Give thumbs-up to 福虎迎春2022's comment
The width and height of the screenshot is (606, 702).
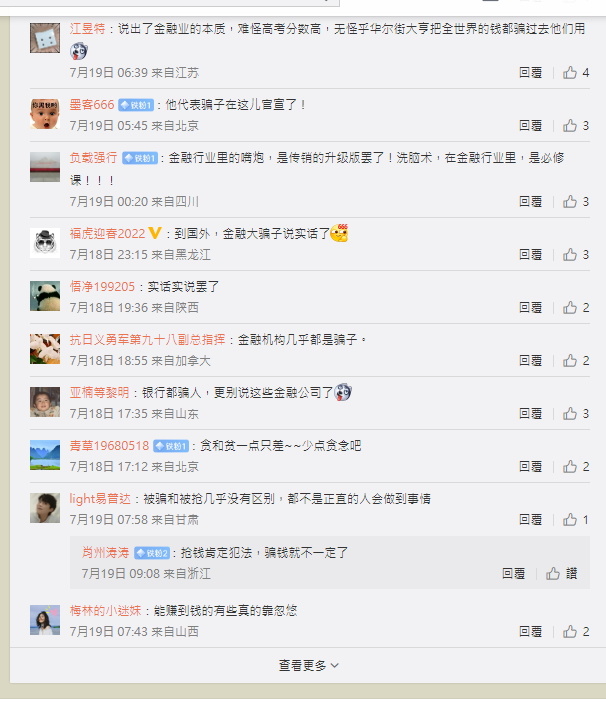[576, 255]
